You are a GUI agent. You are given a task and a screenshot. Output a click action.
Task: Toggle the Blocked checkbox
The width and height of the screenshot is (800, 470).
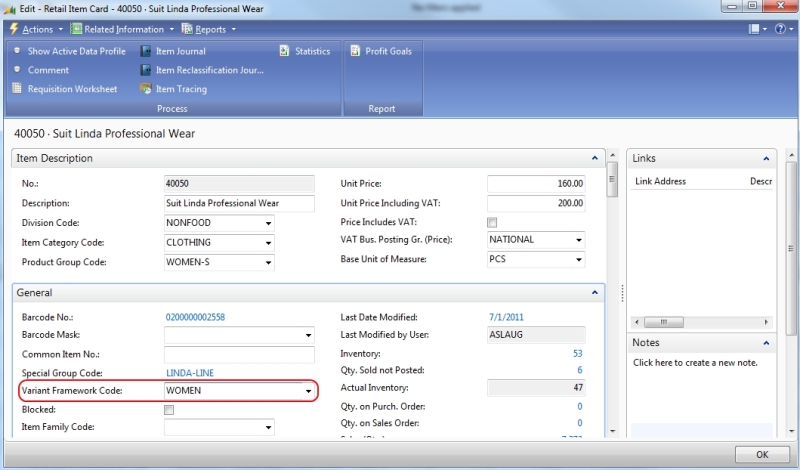[169, 410]
